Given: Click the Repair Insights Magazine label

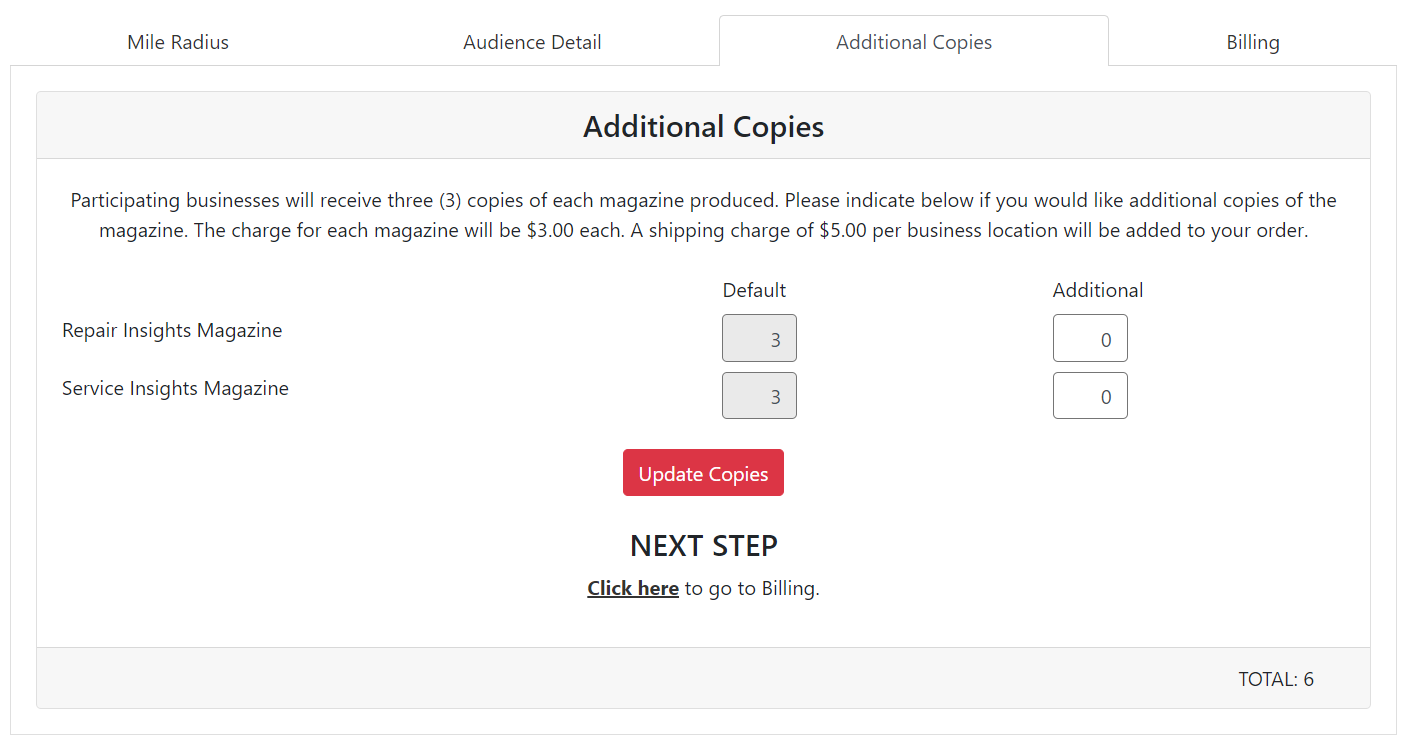Looking at the screenshot, I should (172, 330).
